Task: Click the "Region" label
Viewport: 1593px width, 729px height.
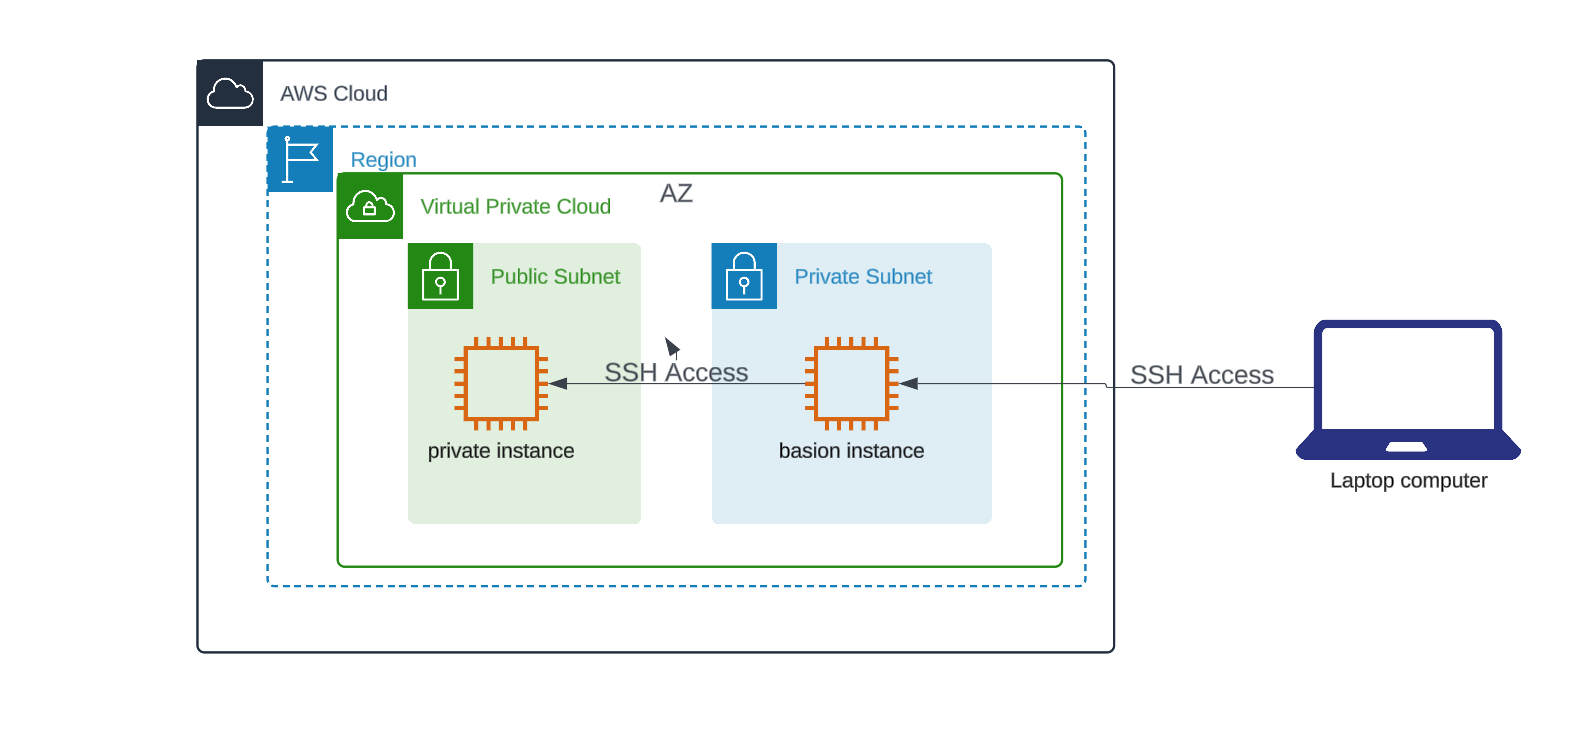Action: coord(383,160)
